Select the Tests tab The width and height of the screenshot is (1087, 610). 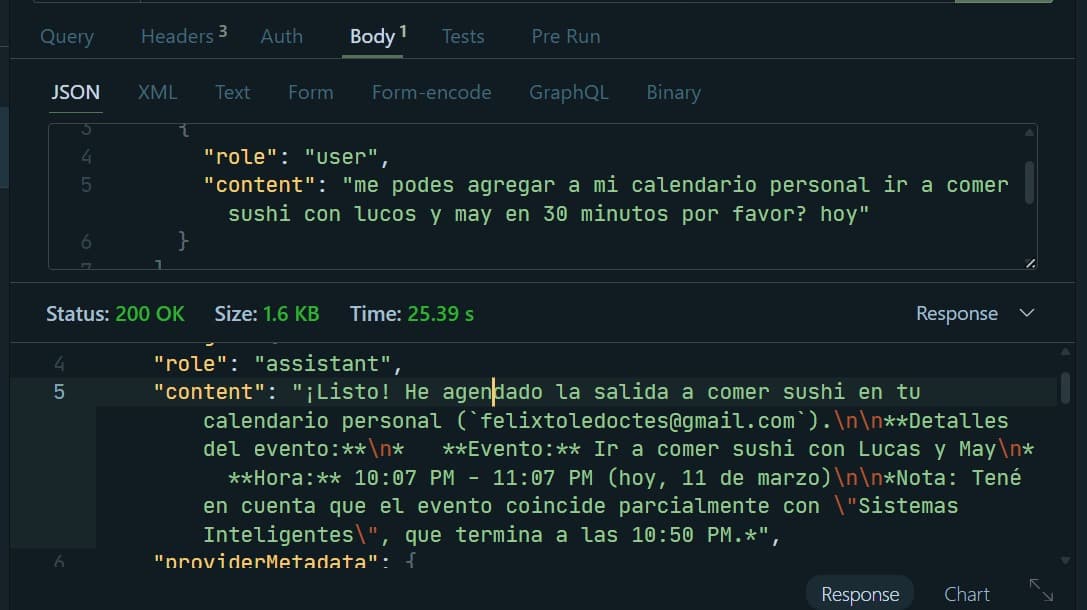463,37
